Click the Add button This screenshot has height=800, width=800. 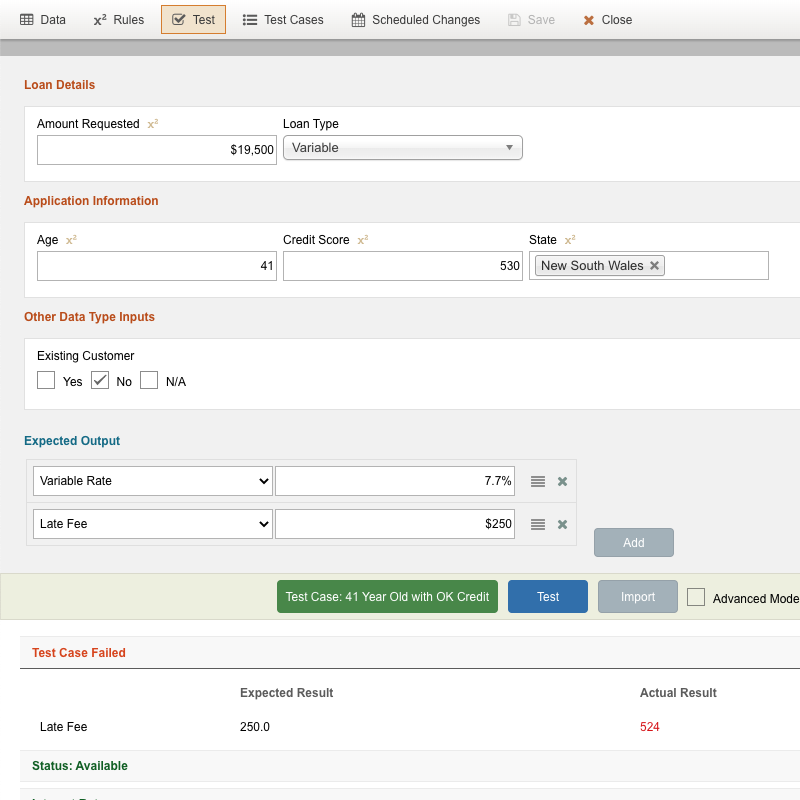coord(634,542)
